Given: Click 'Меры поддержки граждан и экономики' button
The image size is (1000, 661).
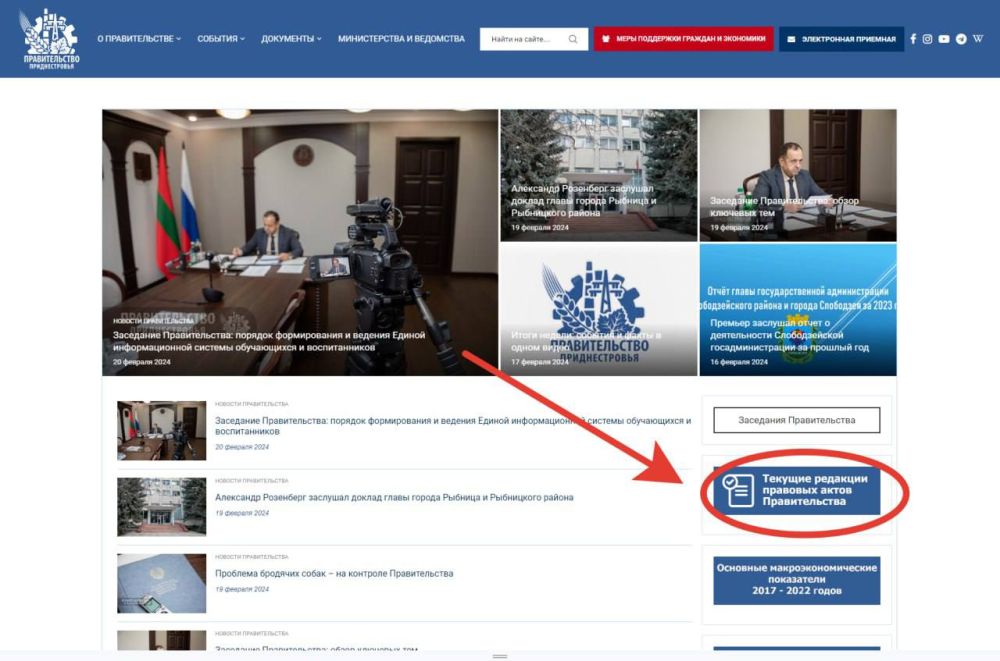Looking at the screenshot, I should click(684, 39).
